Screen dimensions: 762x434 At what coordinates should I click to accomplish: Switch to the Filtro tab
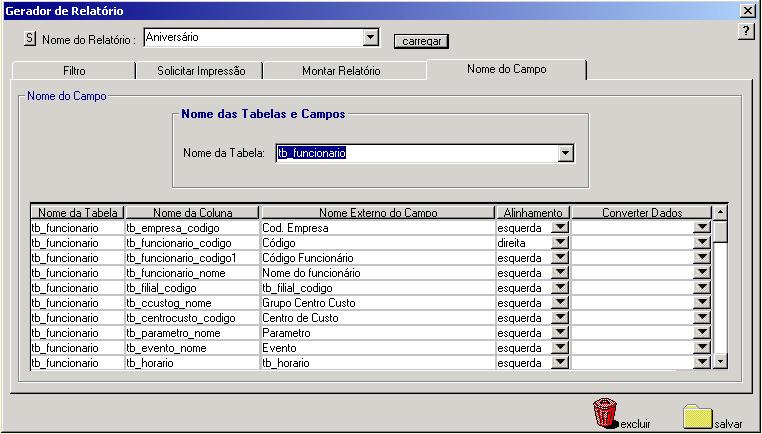pyautogui.click(x=74, y=71)
